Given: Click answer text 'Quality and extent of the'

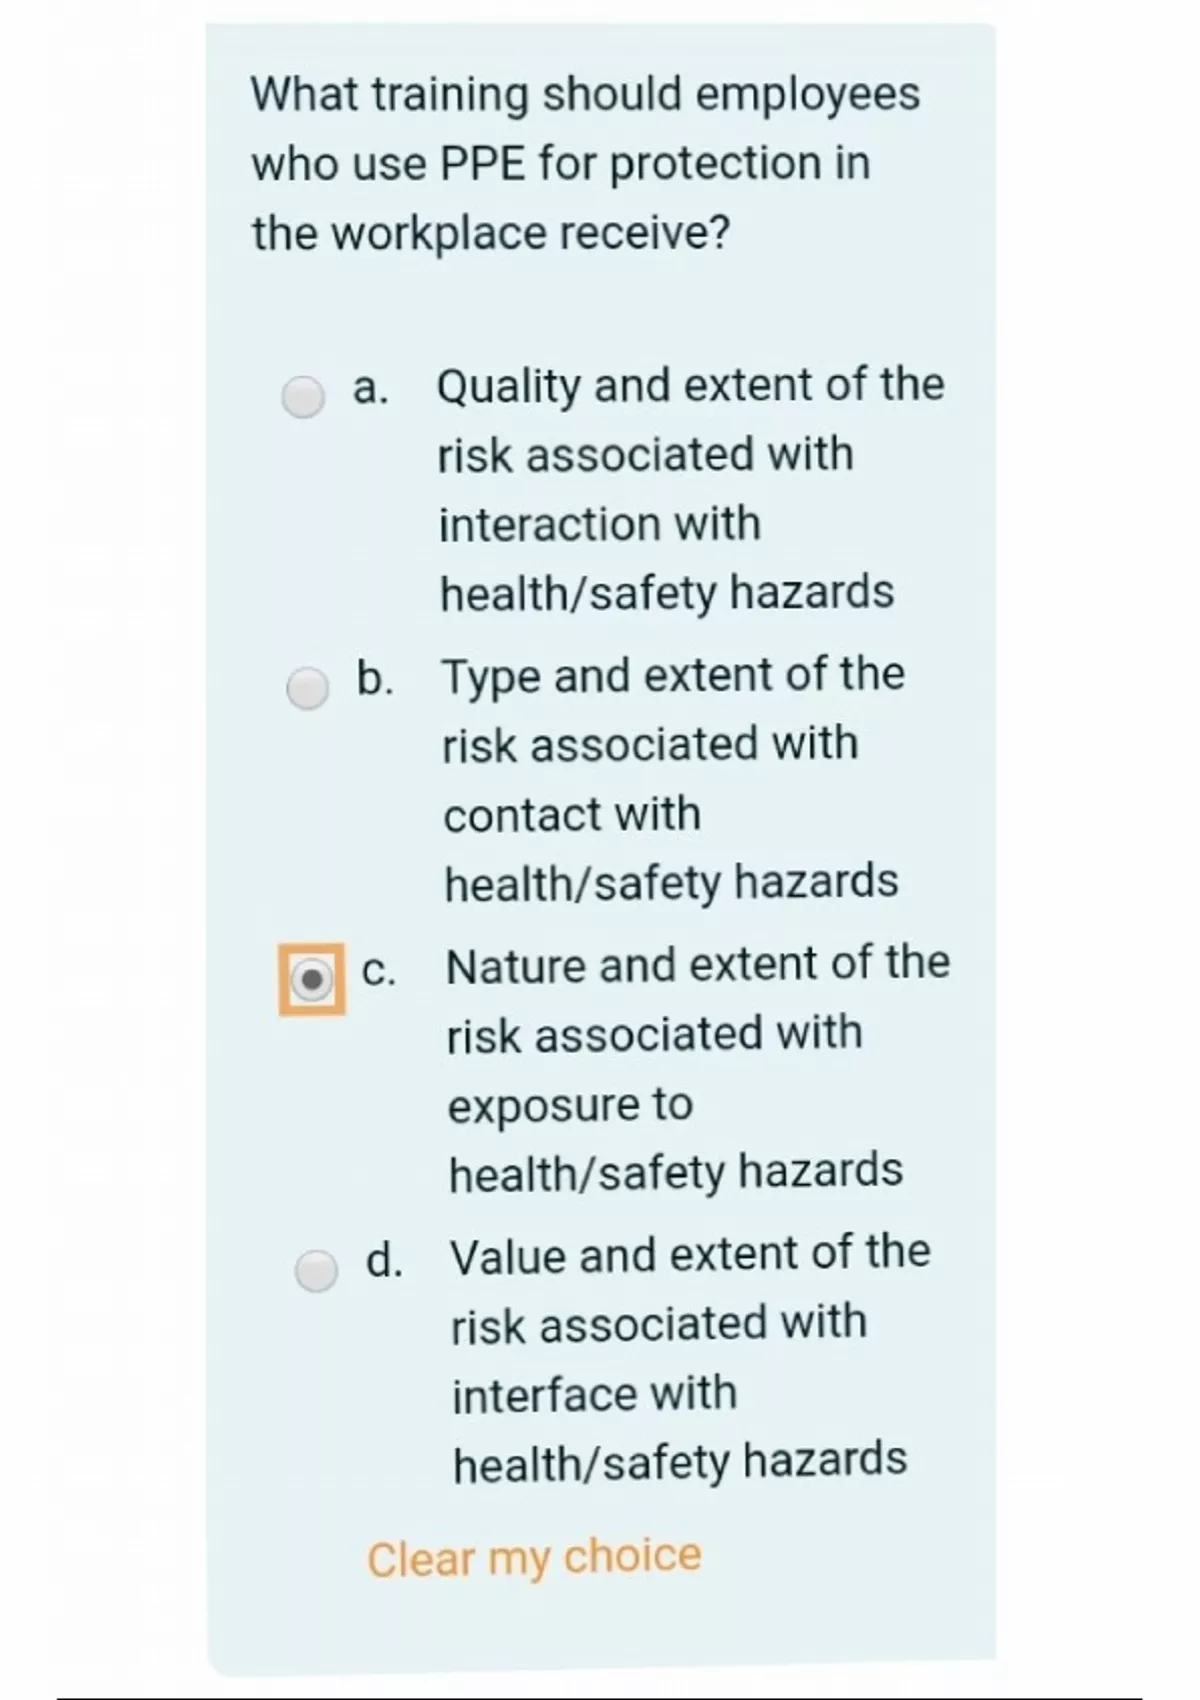Looking at the screenshot, I should pyautogui.click(x=690, y=385).
